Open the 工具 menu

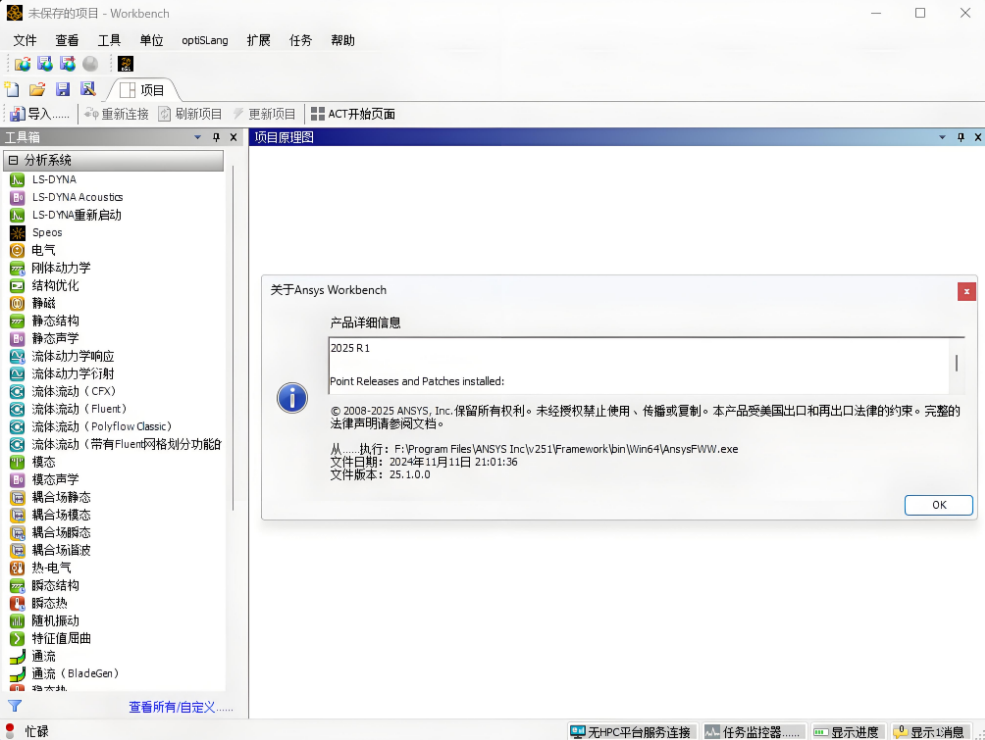(x=109, y=40)
